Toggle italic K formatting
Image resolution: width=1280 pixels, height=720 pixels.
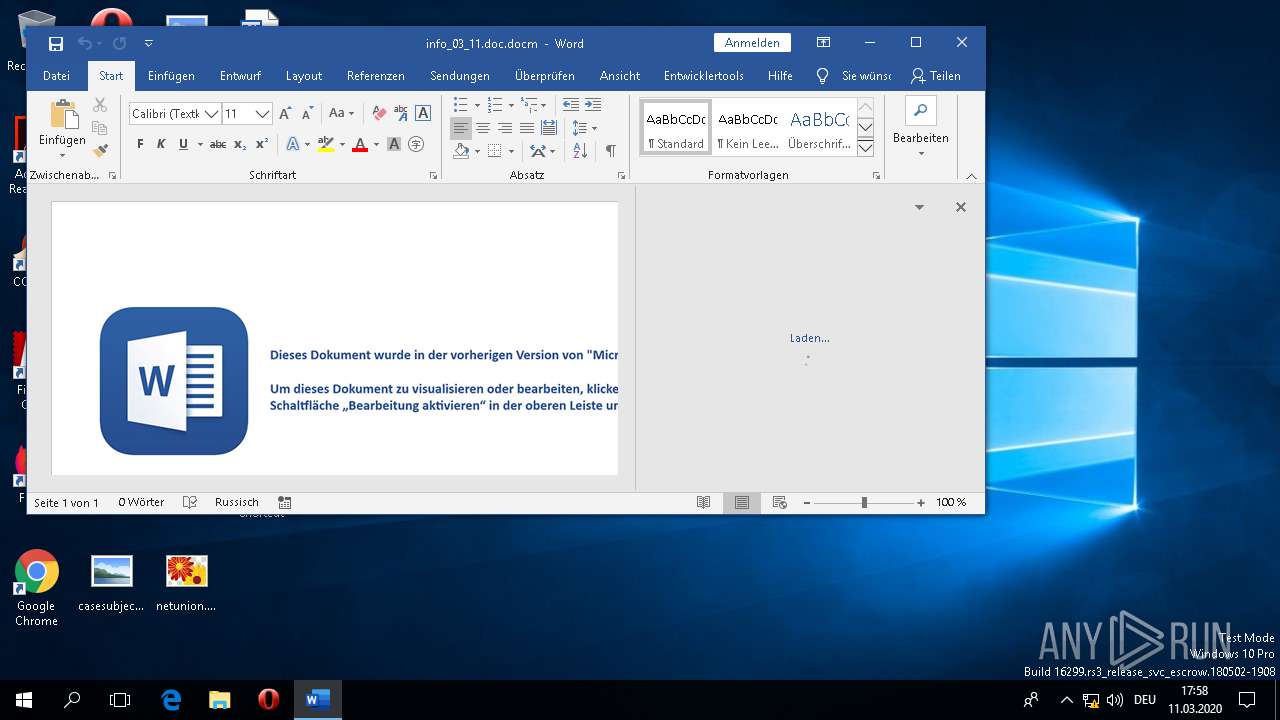click(161, 144)
